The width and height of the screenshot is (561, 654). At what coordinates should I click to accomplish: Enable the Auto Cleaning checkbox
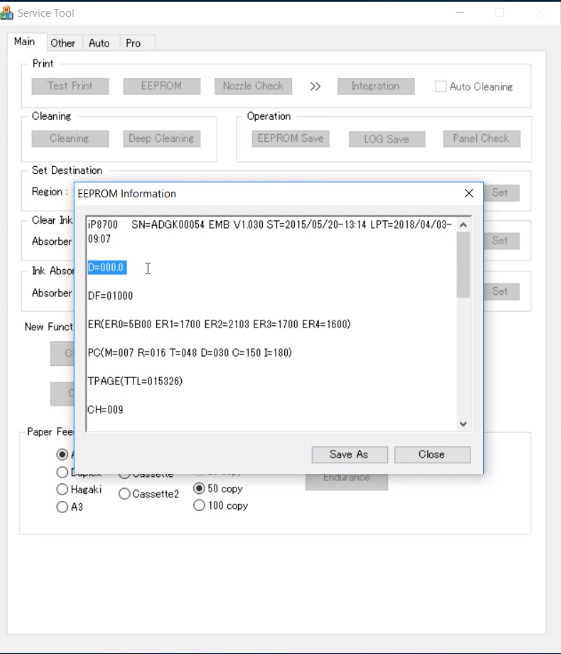440,86
